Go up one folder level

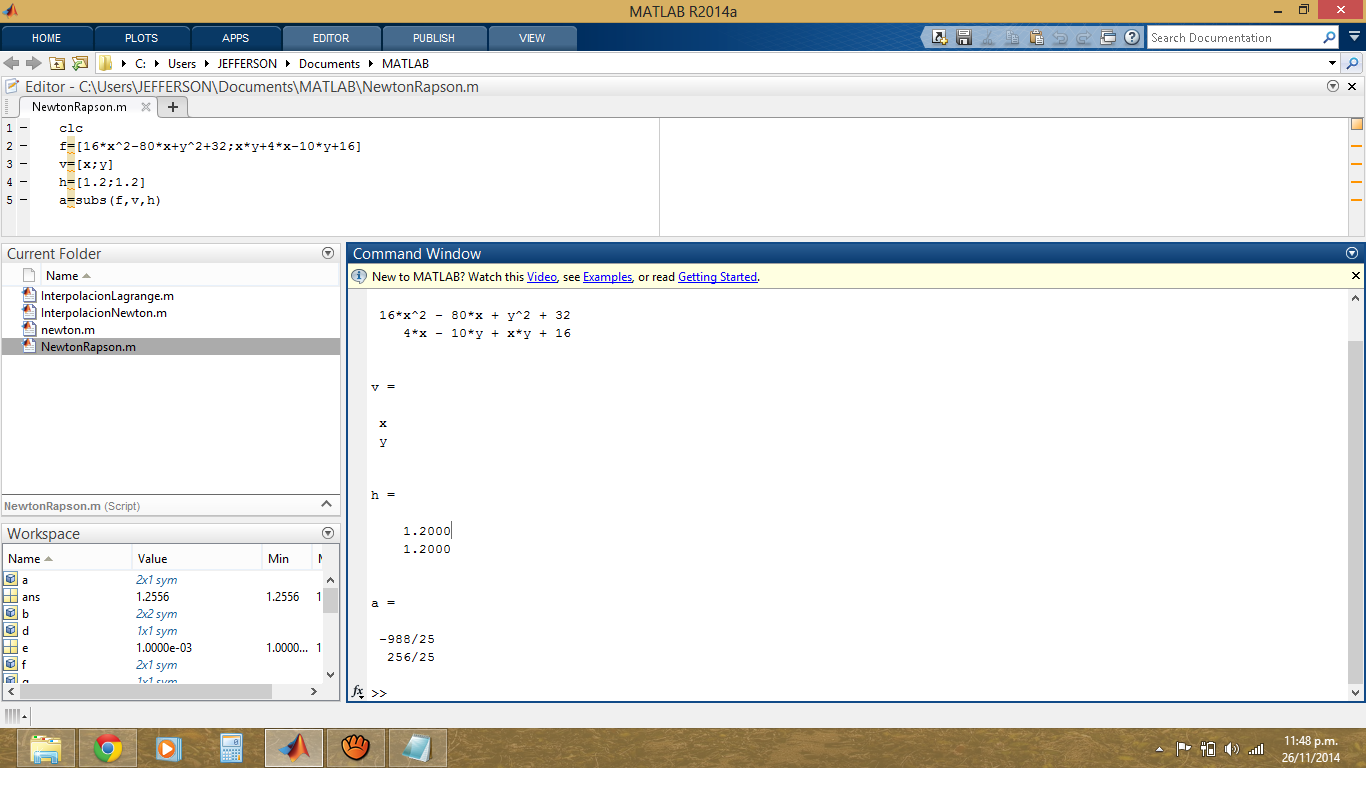(57, 63)
